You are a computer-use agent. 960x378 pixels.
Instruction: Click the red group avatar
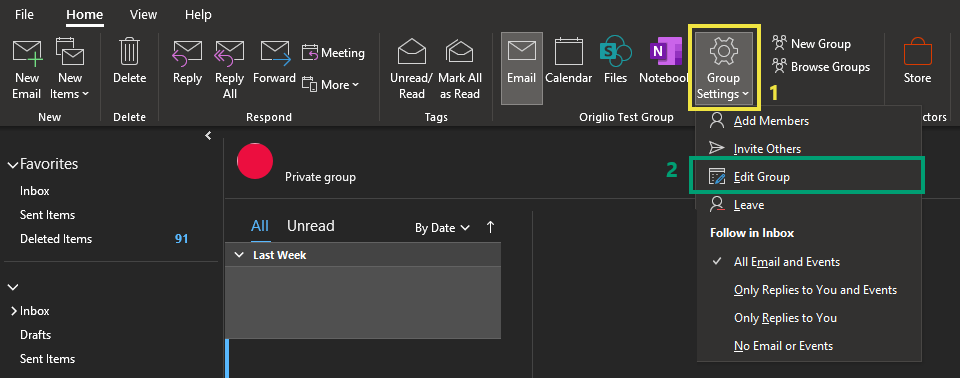[x=255, y=161]
